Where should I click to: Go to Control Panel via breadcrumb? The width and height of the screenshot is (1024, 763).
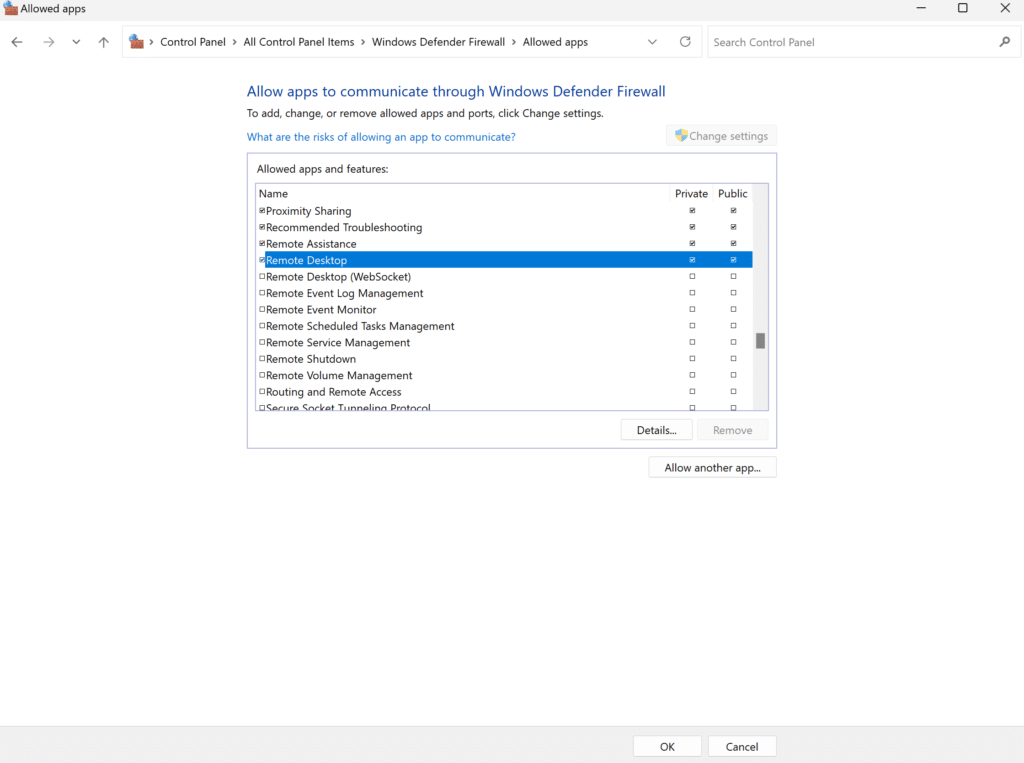click(x=193, y=42)
